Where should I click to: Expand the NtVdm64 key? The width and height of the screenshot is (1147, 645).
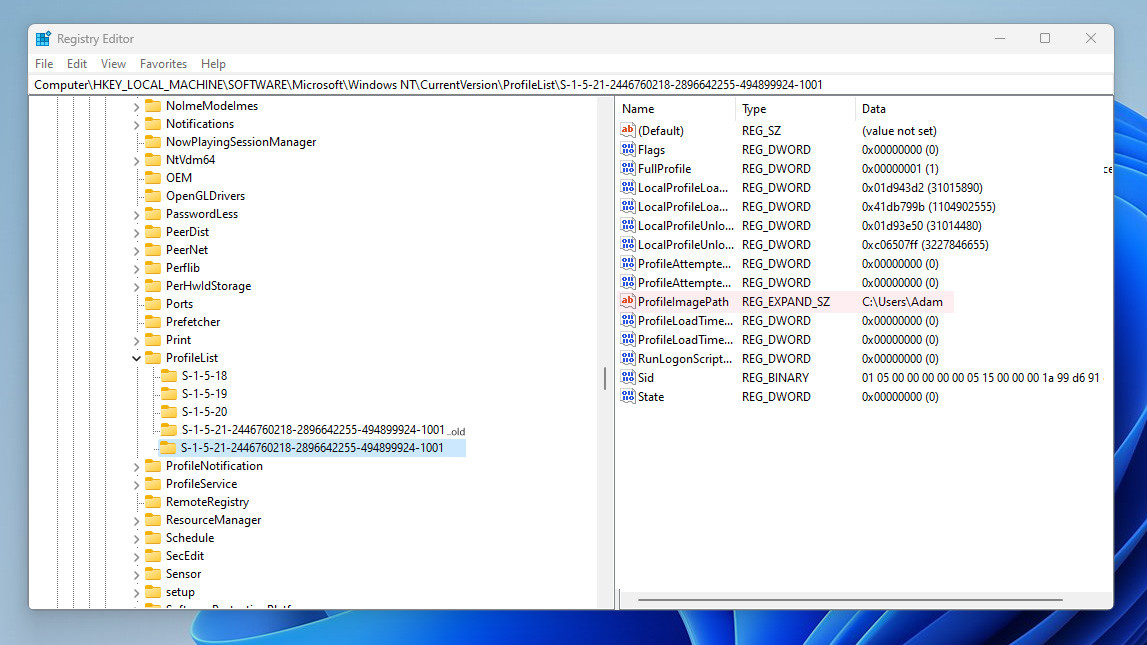point(136,161)
